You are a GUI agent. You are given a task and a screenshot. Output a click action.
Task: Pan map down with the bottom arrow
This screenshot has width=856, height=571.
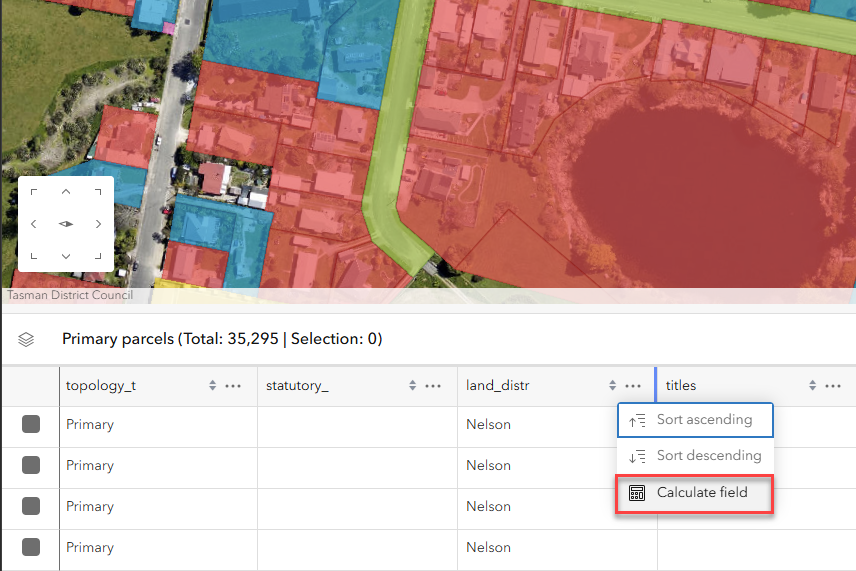[66, 256]
